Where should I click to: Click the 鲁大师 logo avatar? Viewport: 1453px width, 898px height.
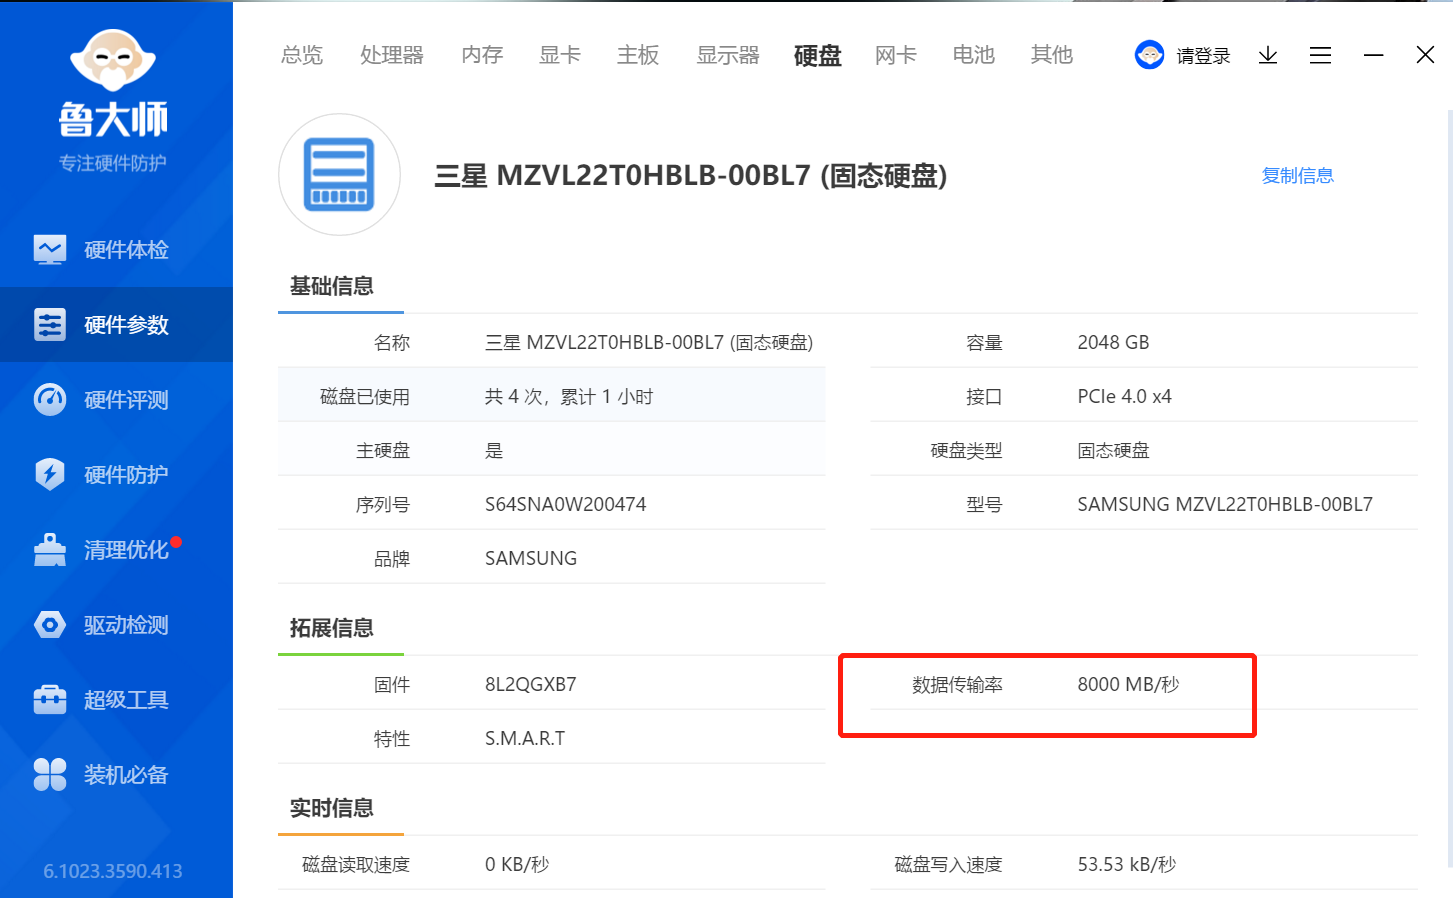click(113, 61)
